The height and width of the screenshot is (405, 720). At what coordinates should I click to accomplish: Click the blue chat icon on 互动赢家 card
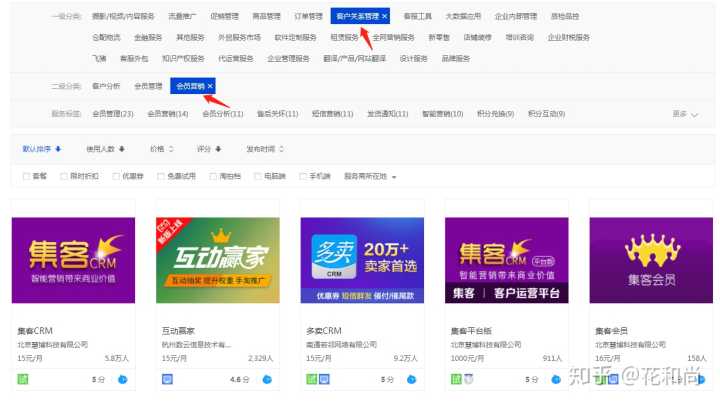pyautogui.click(x=267, y=379)
